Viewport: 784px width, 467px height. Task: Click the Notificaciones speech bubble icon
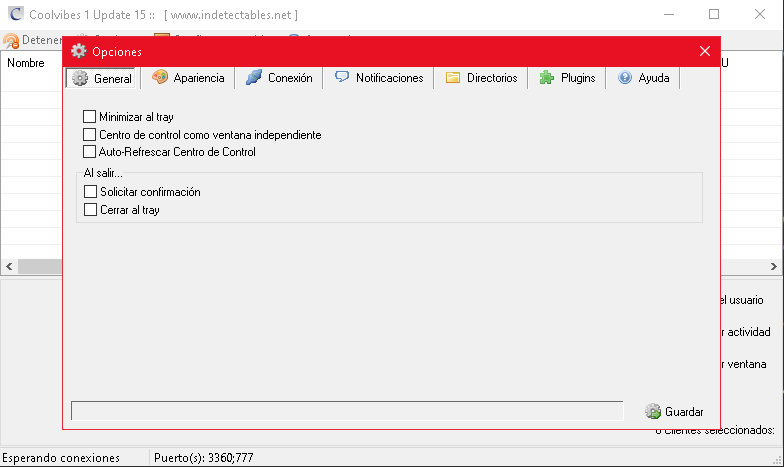[x=342, y=77]
